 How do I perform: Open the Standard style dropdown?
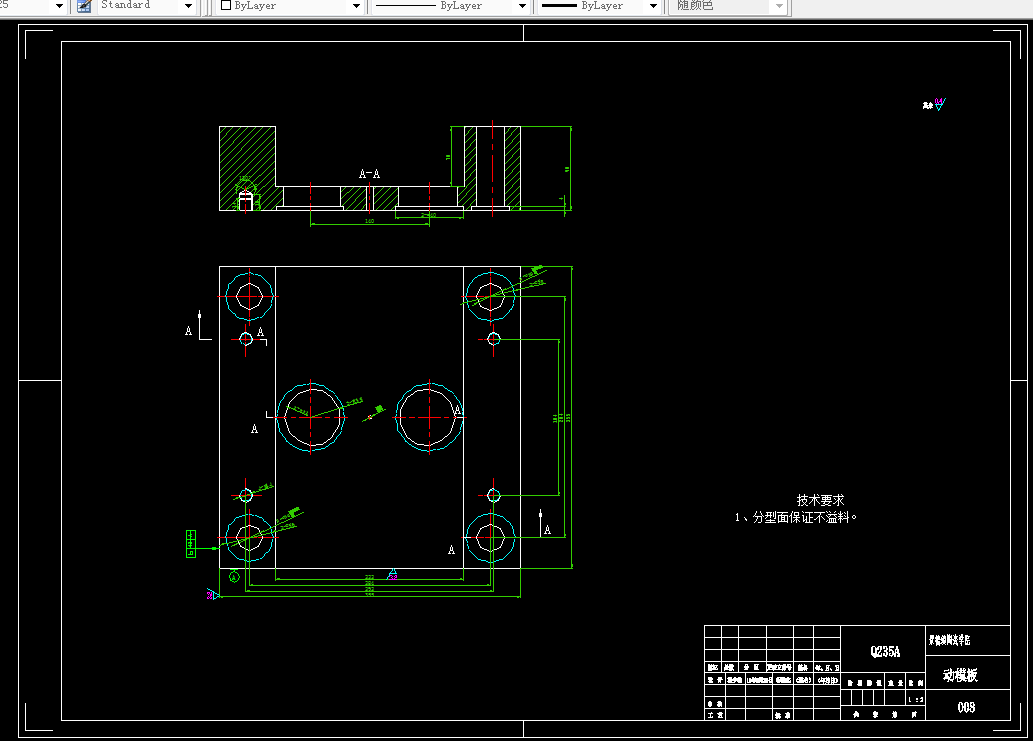pos(188,6)
